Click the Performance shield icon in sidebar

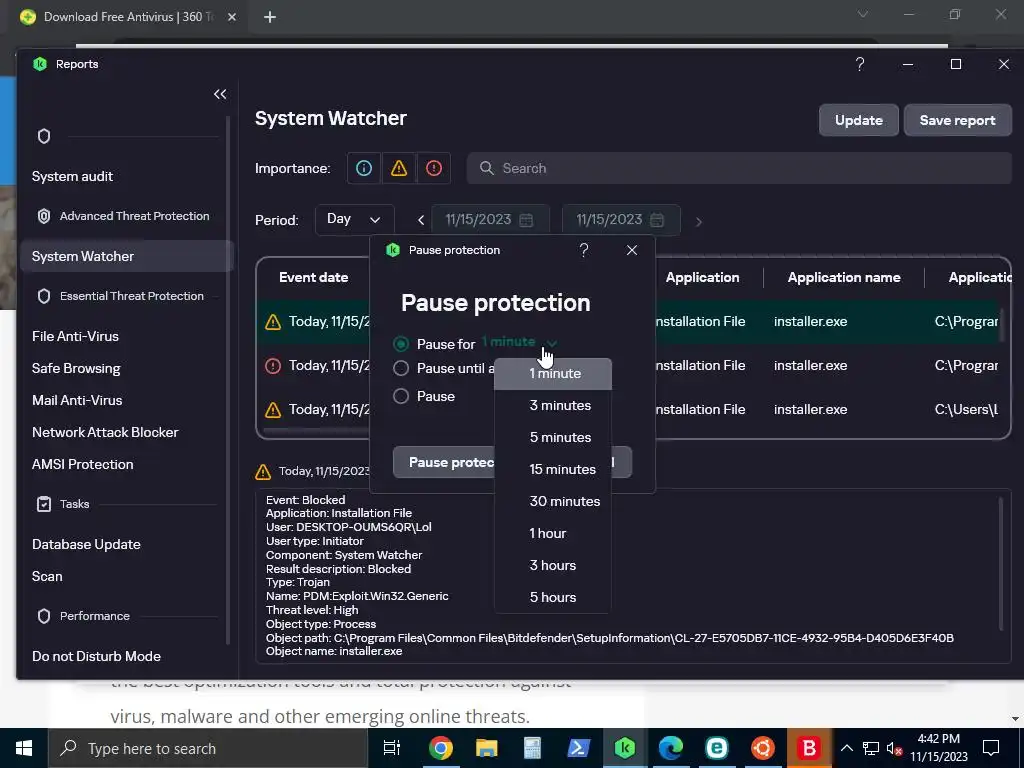(44, 616)
